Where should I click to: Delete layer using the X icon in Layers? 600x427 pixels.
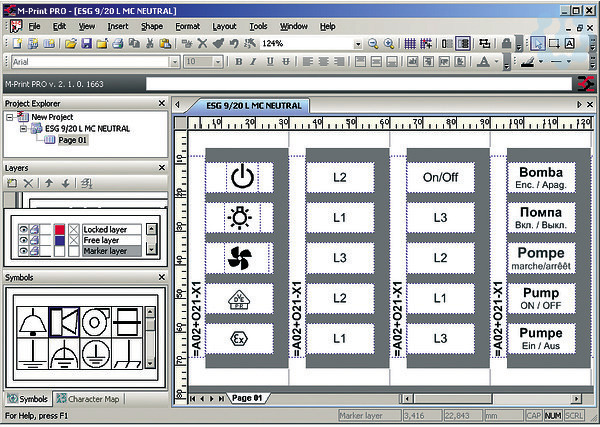(28, 184)
